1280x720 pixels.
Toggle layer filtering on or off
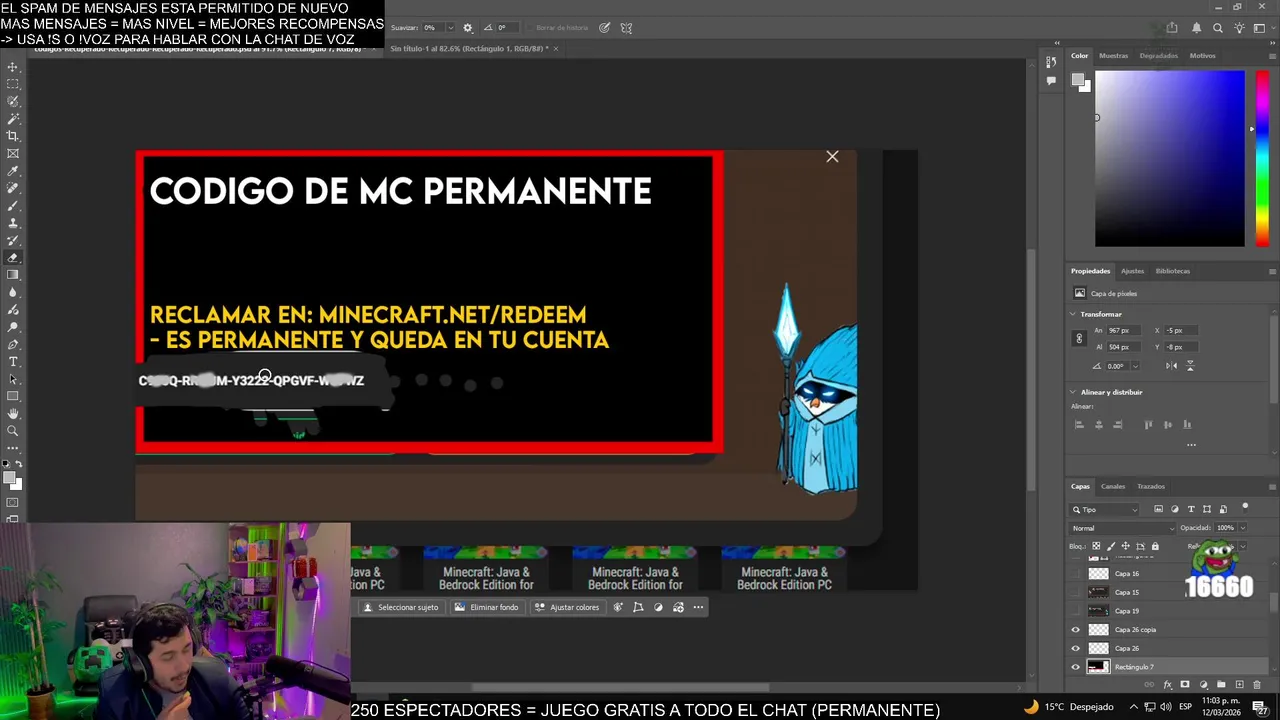1245,507
